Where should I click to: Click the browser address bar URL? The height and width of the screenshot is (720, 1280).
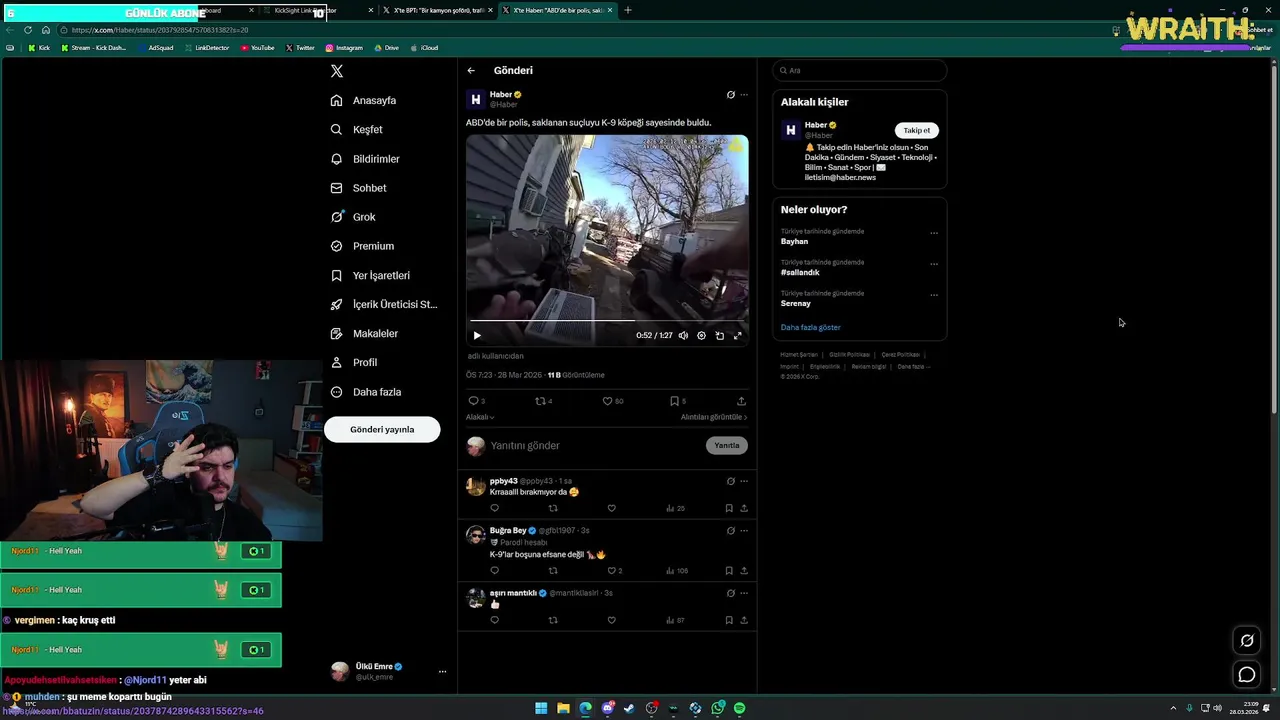(160, 30)
